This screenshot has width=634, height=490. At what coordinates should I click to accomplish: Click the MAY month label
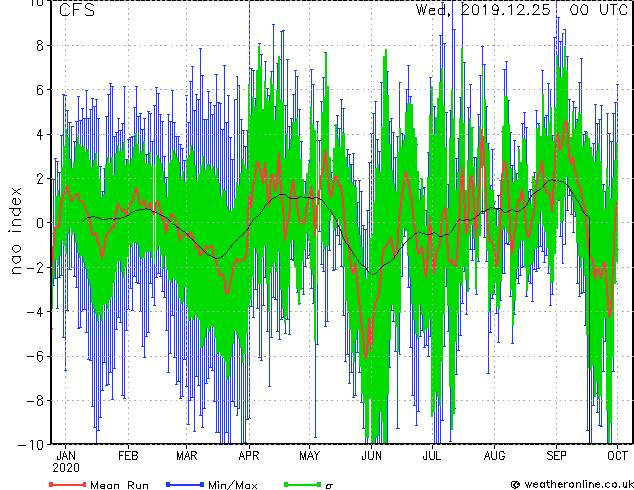tap(309, 456)
